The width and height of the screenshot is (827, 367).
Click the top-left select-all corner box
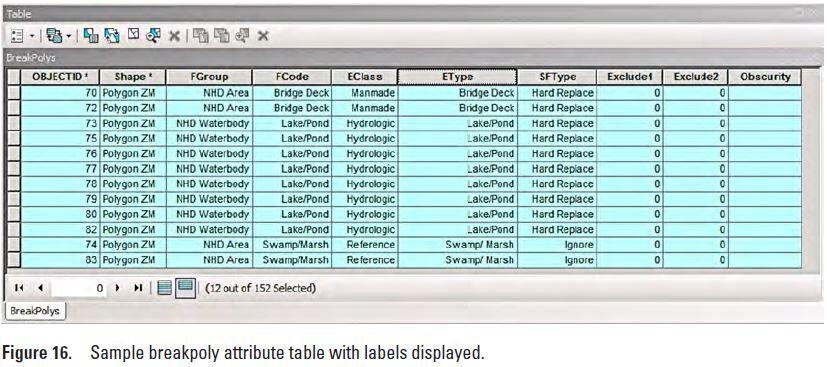(x=13, y=77)
